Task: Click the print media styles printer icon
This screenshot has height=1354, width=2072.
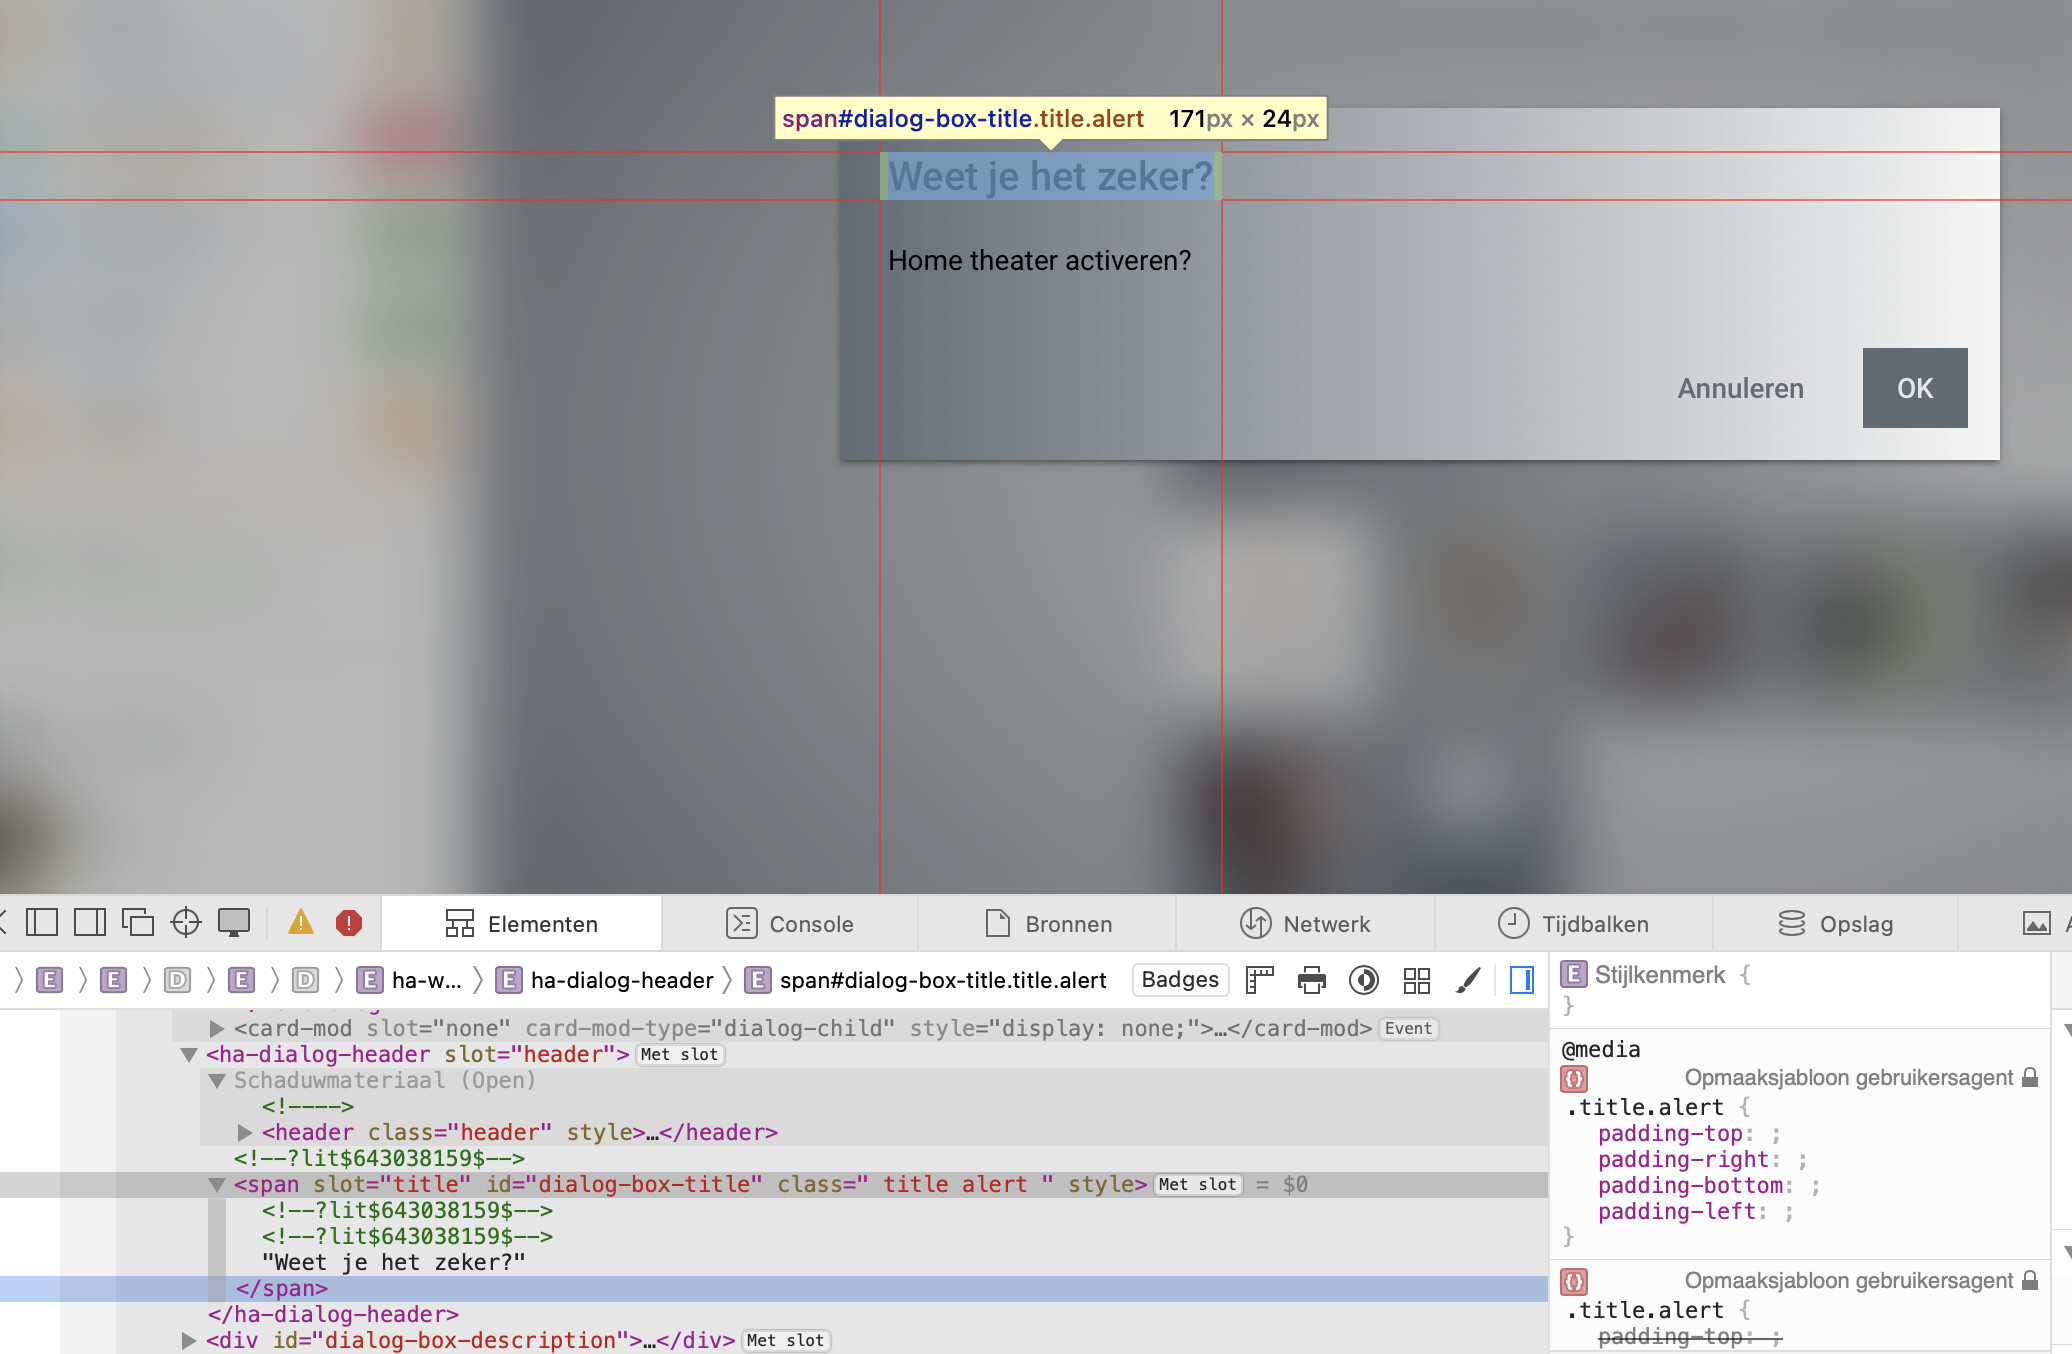Action: coord(1311,980)
